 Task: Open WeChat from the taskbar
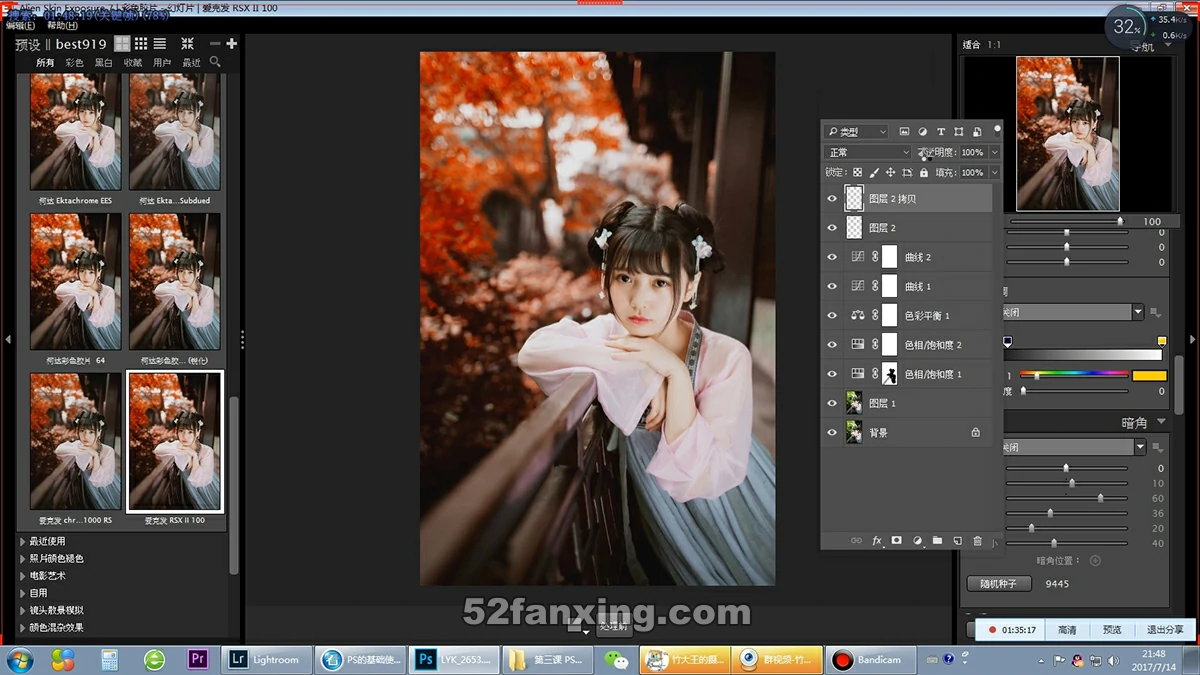(617, 660)
